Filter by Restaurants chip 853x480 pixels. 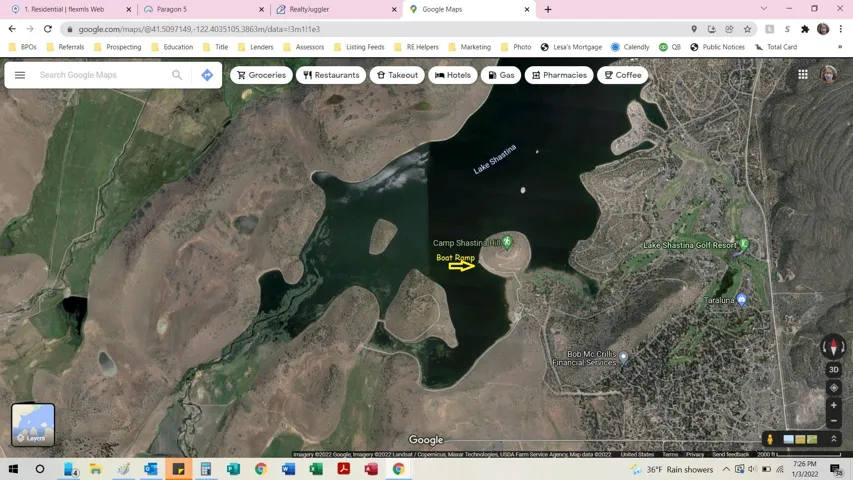coord(331,75)
